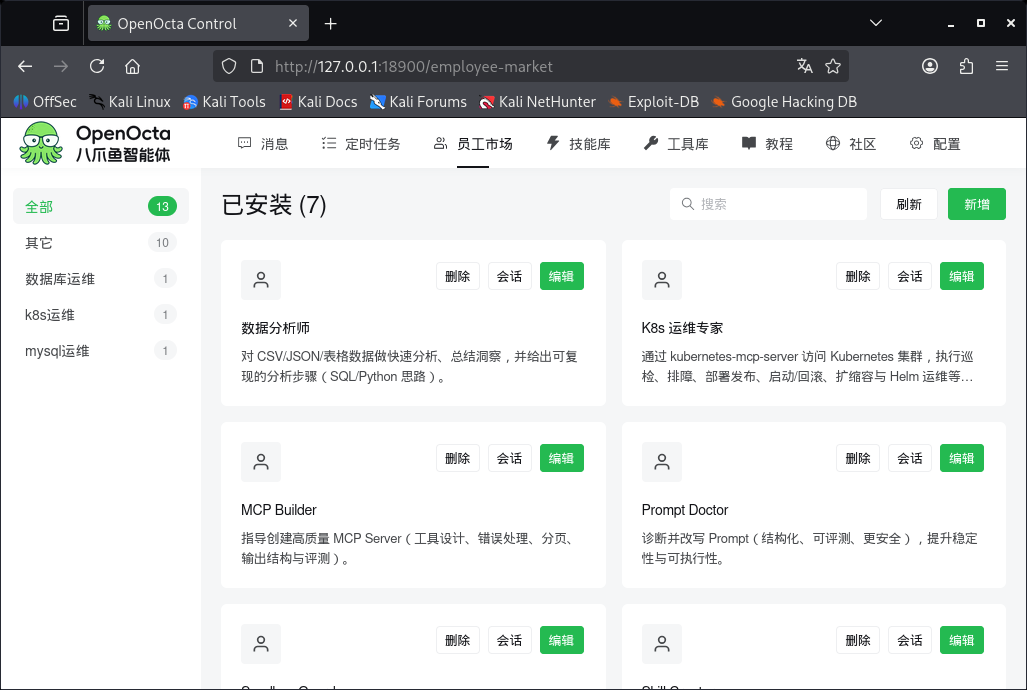The image size is (1027, 690).
Task: Open Firefox extensions puzzle icon
Action: (x=966, y=66)
